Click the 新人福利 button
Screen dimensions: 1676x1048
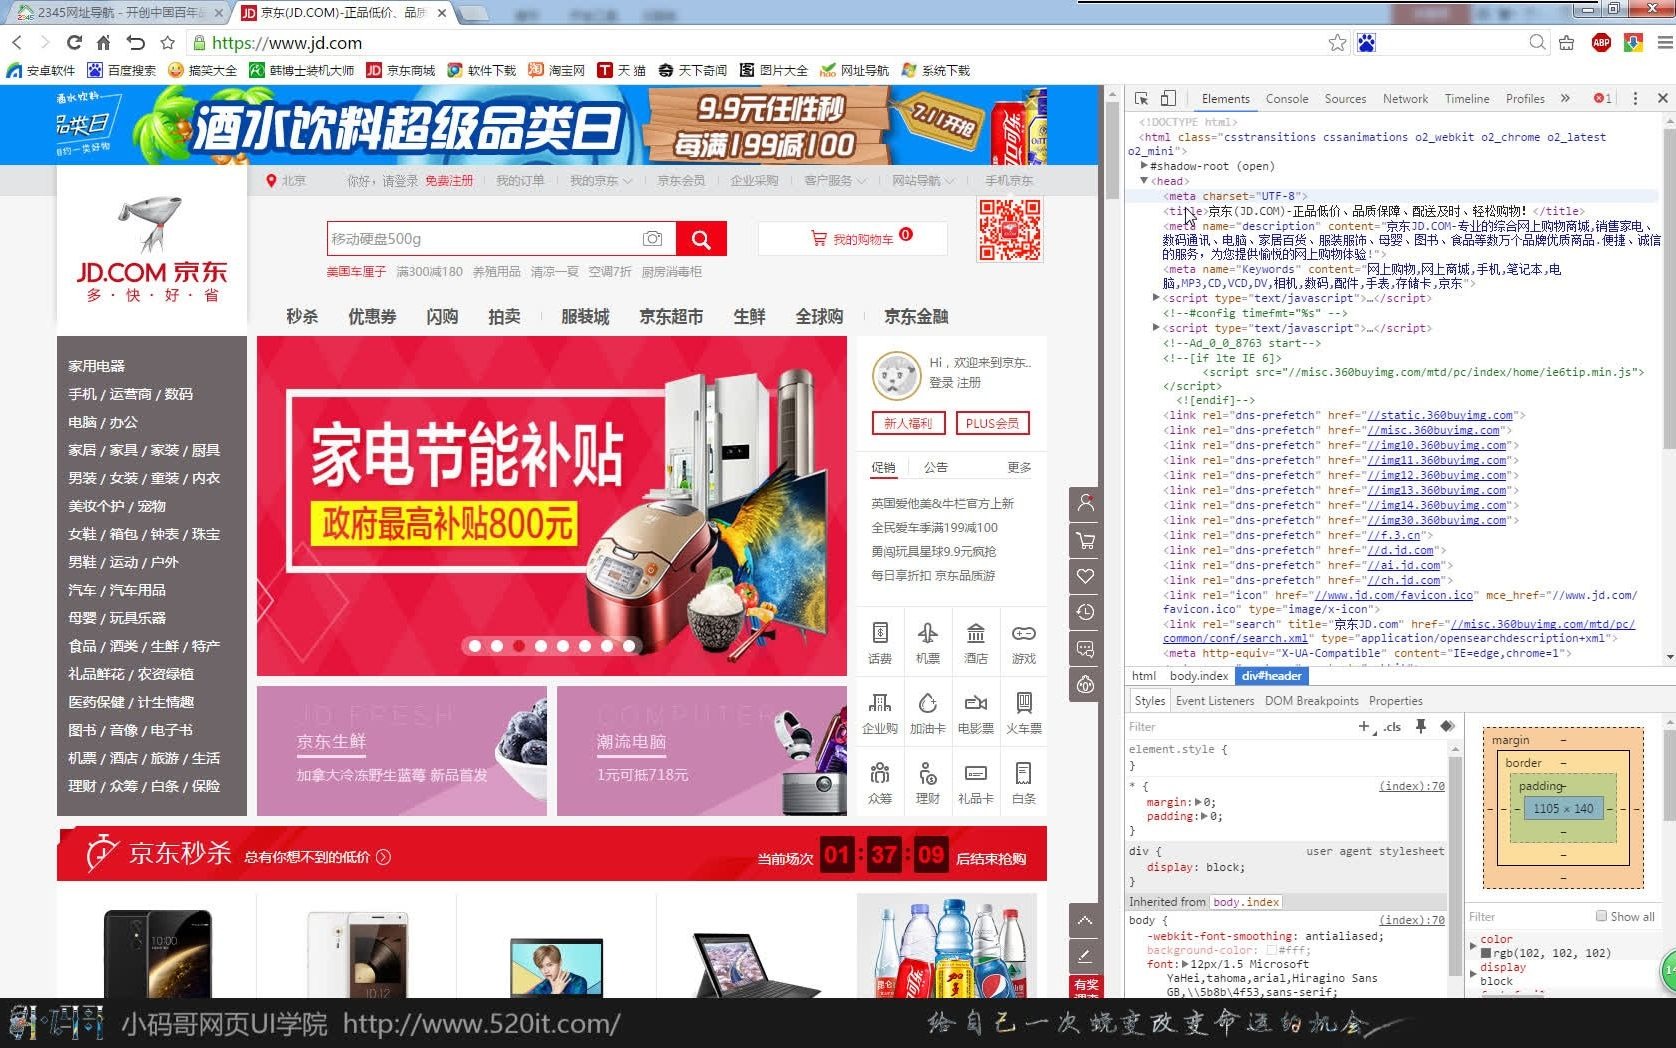pyautogui.click(x=908, y=423)
